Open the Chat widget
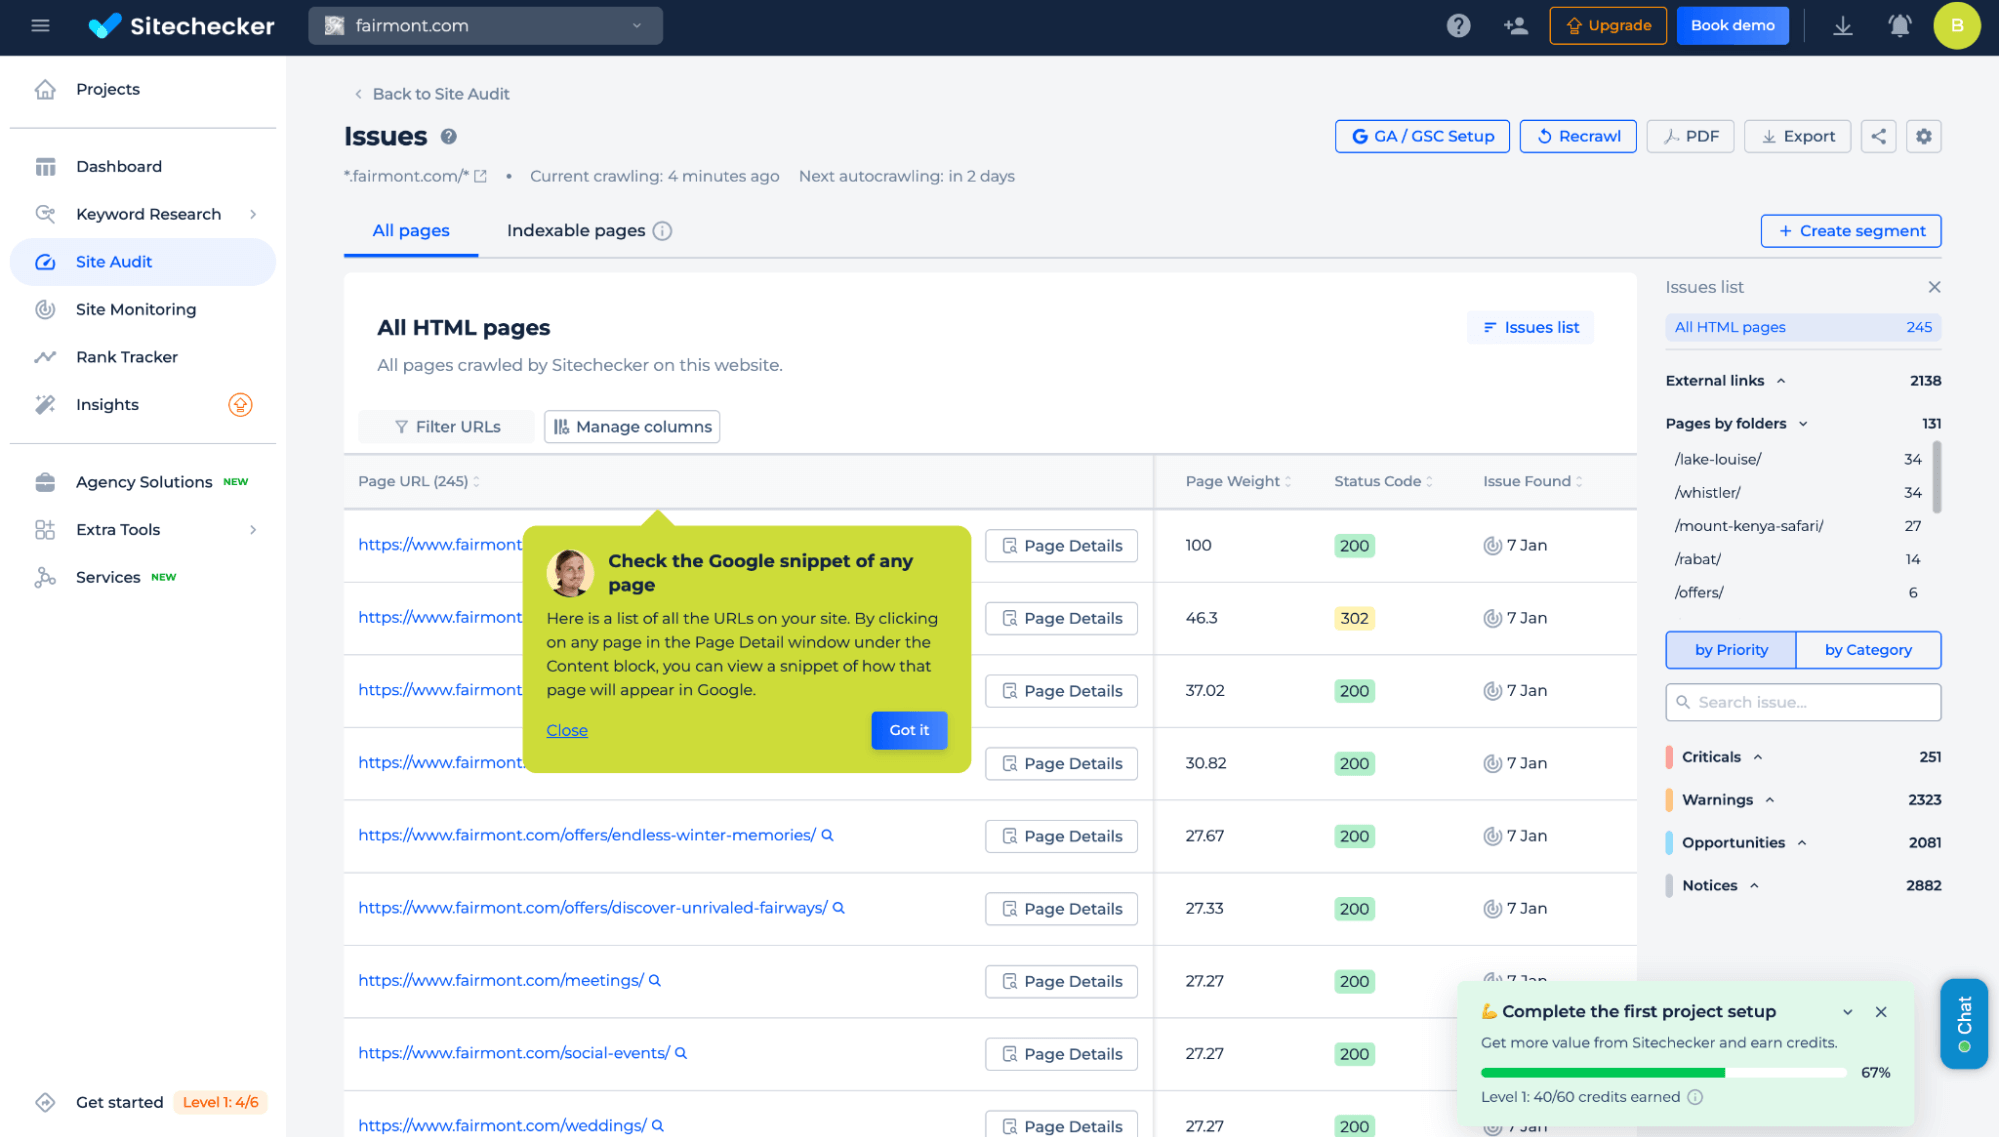The height and width of the screenshot is (1138, 1999). coord(1963,1023)
